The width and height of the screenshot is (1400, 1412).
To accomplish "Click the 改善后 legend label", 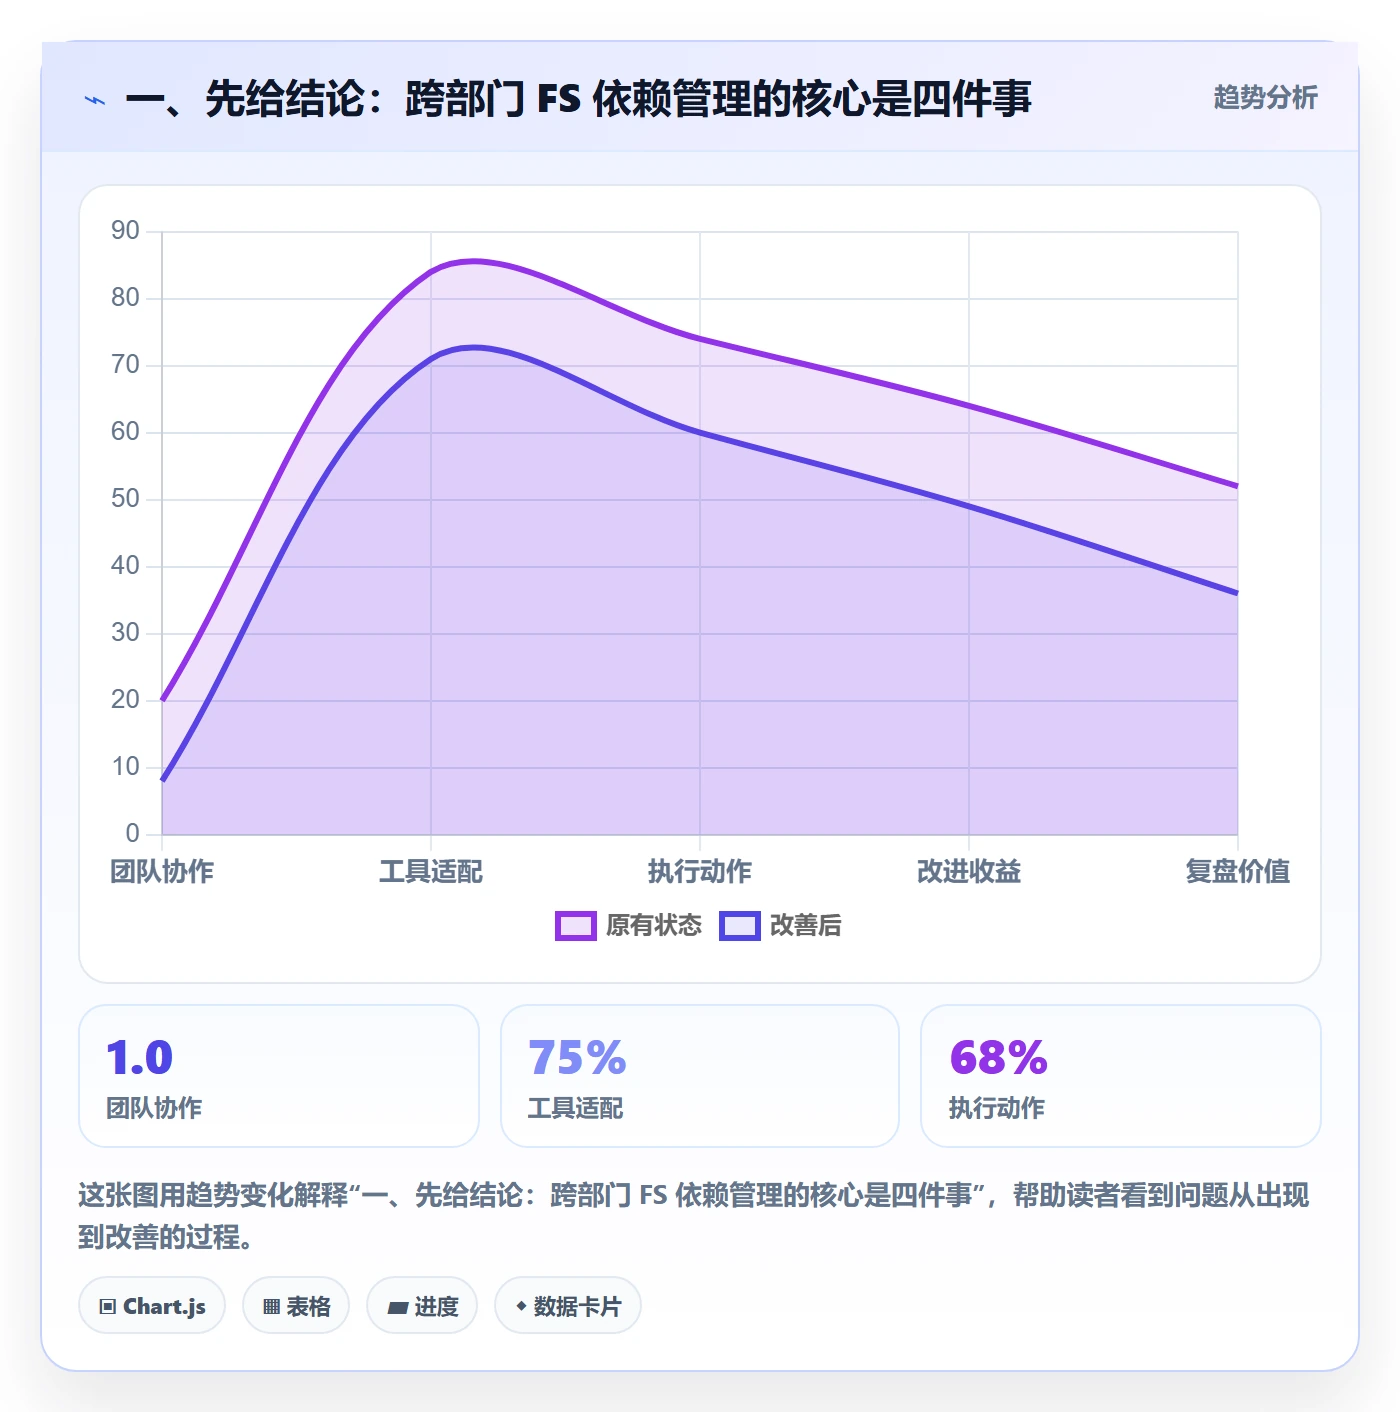I will tap(806, 926).
